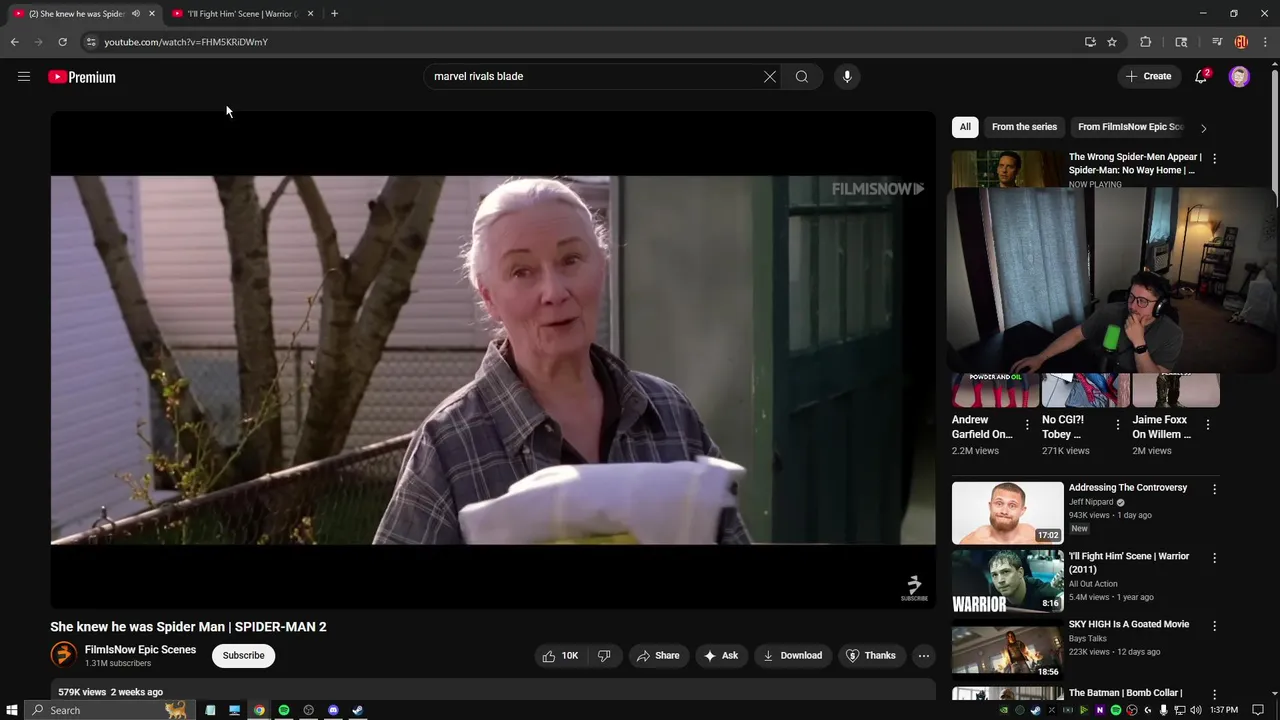Viewport: 1280px width, 720px height.
Task: Open Spotify from the taskbar
Action: coord(284,710)
